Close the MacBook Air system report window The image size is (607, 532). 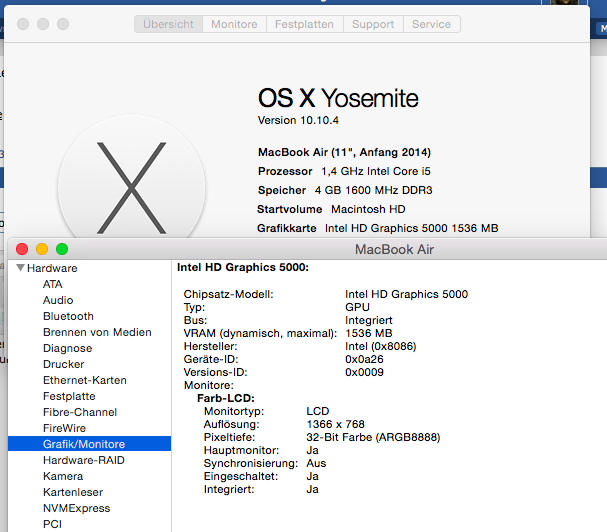[22, 249]
